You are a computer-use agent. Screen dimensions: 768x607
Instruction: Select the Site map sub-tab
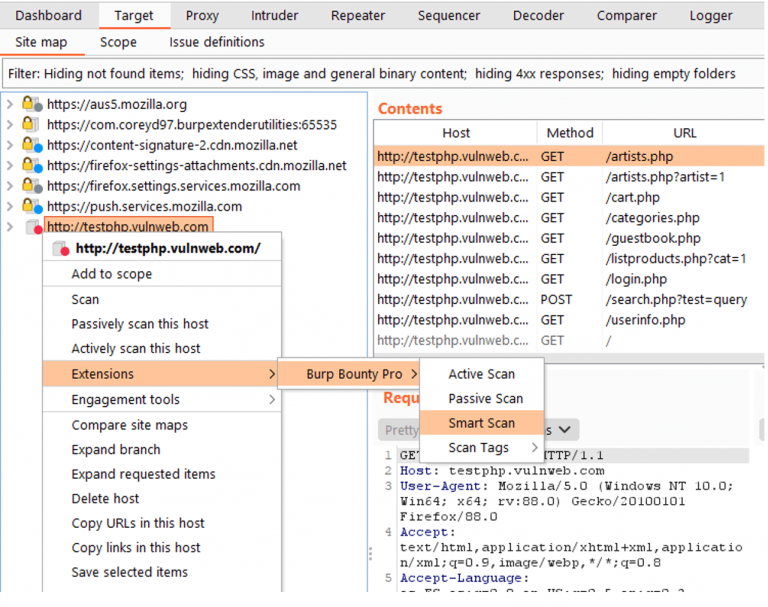pos(41,42)
